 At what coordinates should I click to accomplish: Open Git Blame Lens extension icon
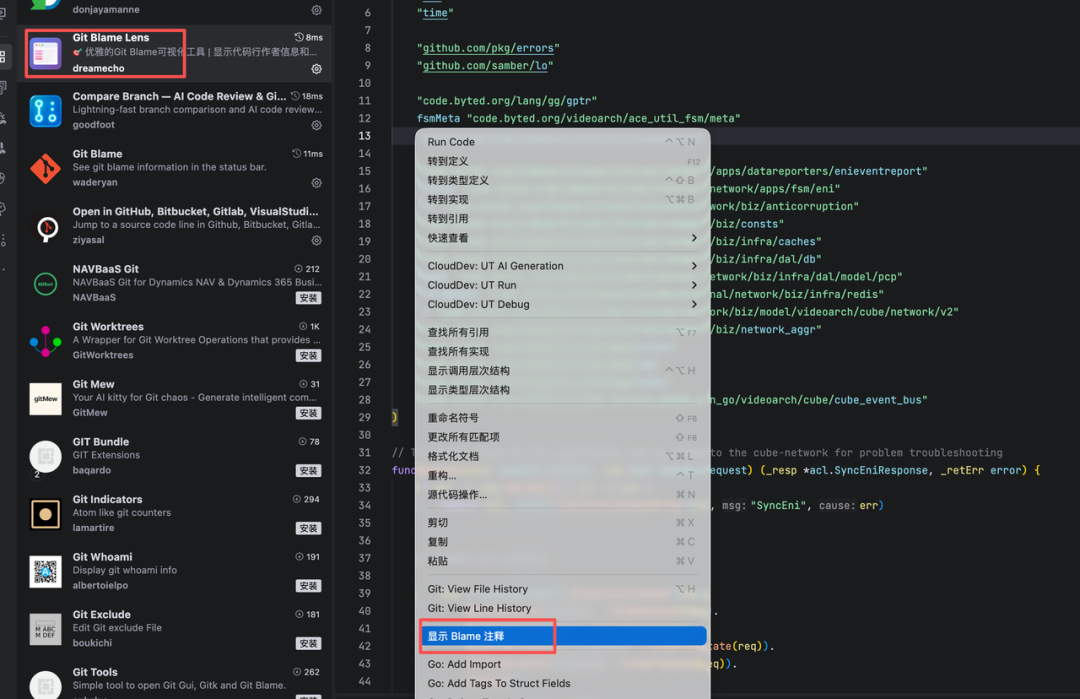coord(45,53)
